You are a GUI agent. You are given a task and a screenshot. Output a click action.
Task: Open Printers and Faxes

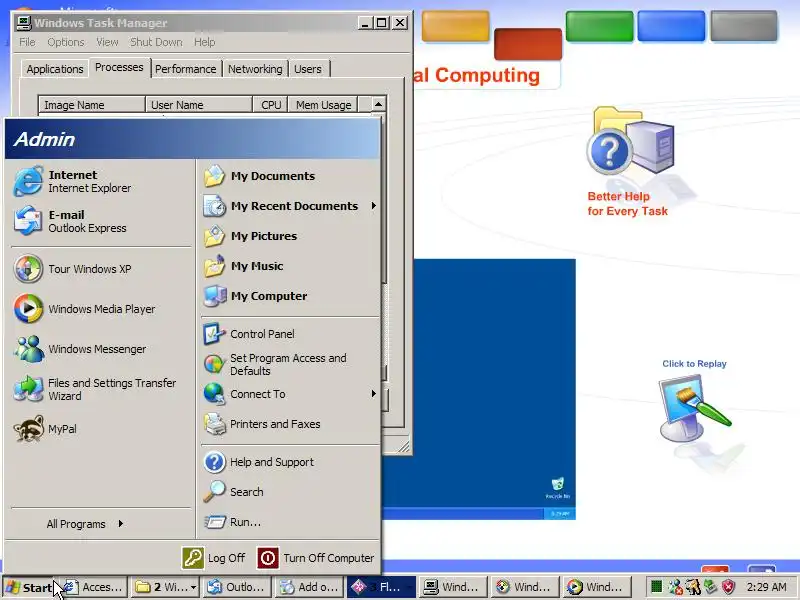click(x=289, y=424)
